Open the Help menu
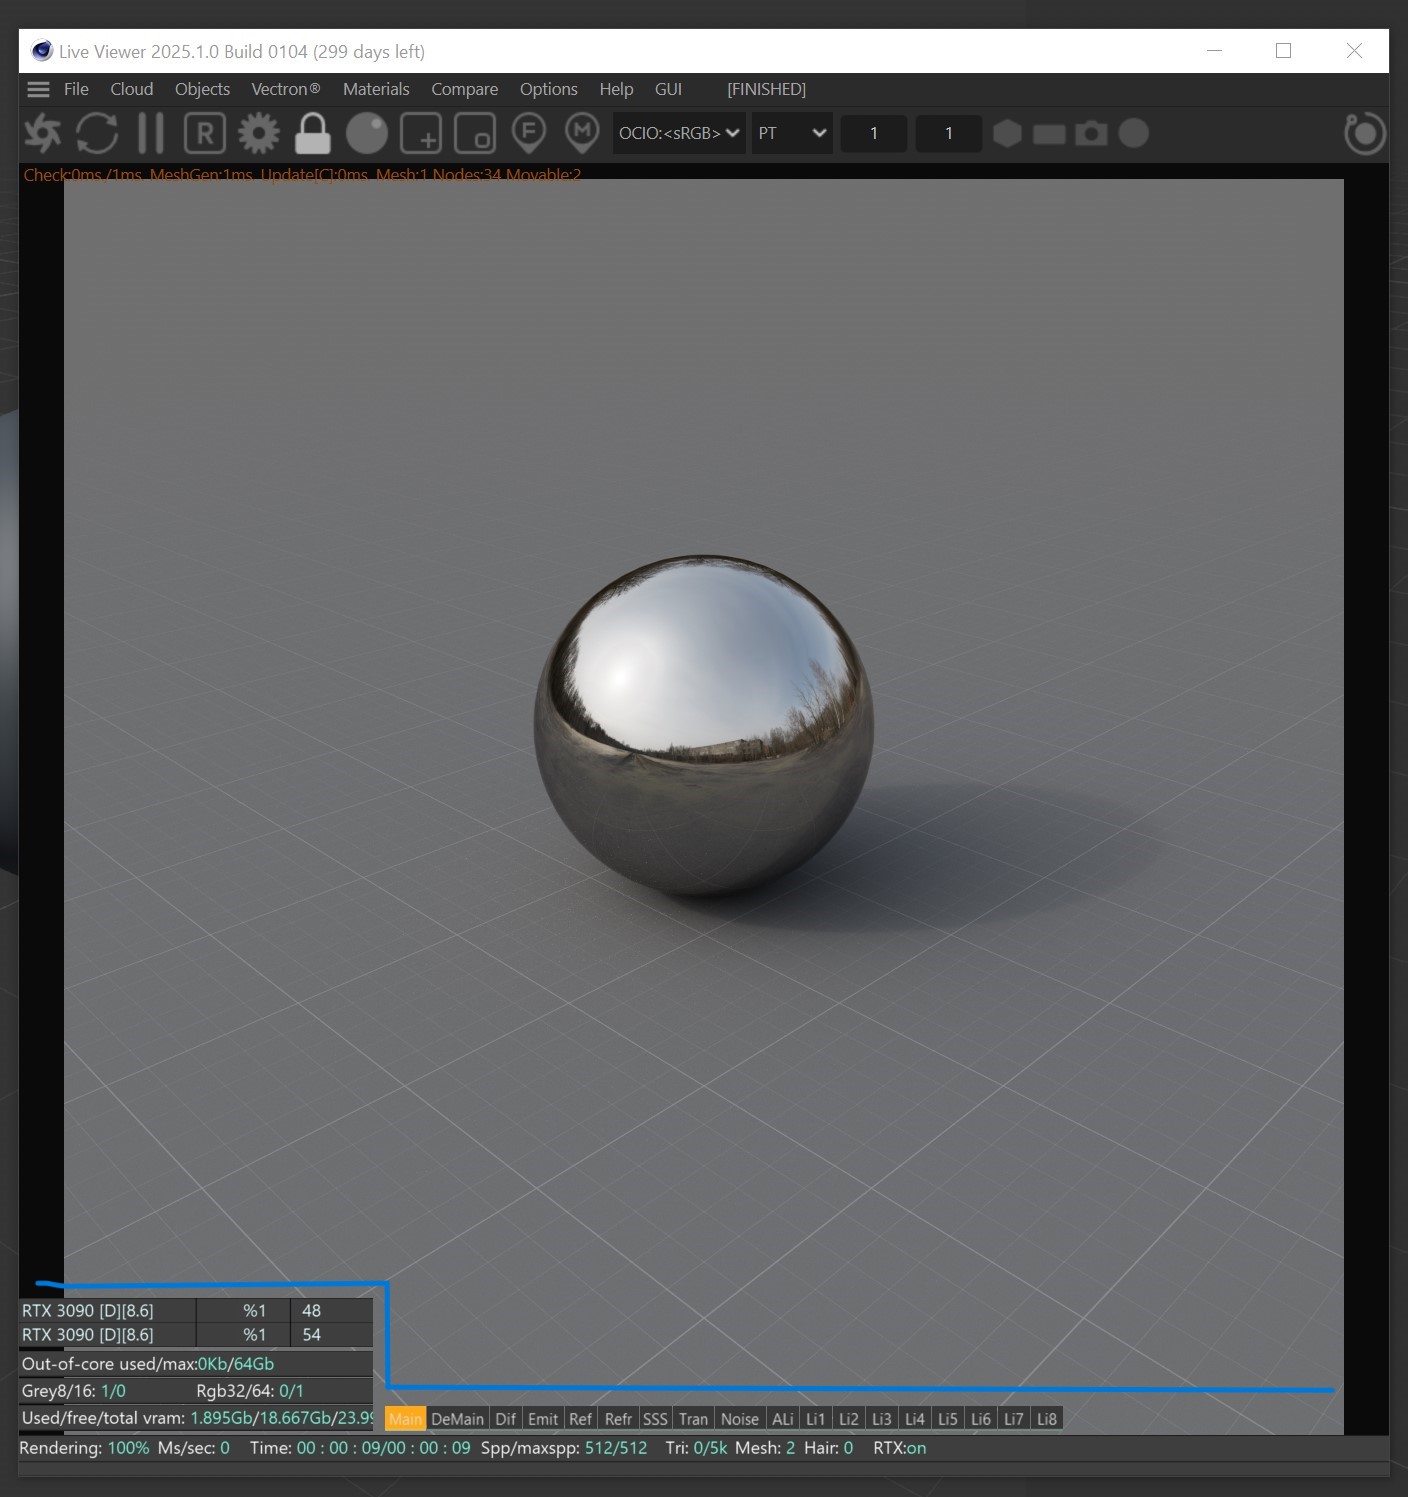Image resolution: width=1408 pixels, height=1497 pixels. coord(616,89)
